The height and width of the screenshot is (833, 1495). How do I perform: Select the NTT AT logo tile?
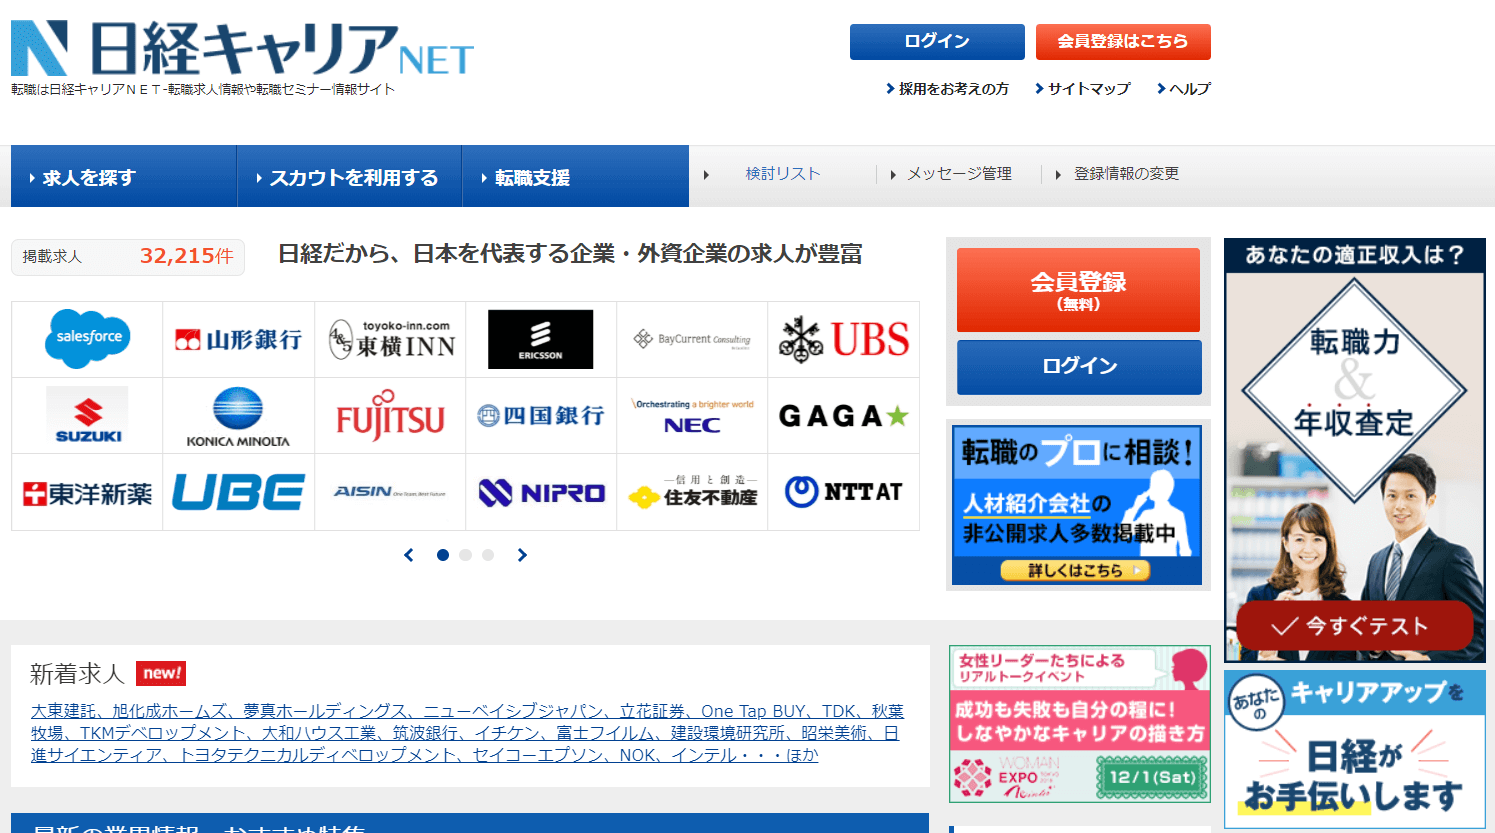point(843,492)
